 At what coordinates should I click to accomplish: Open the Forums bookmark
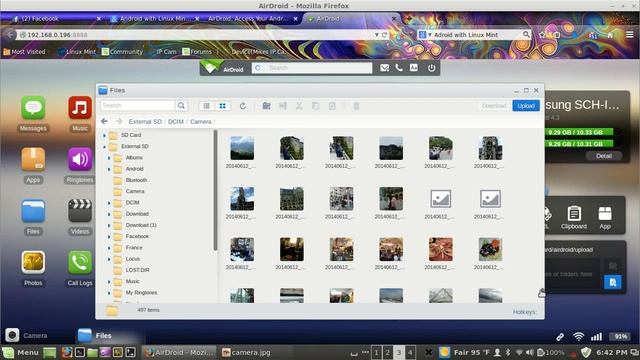click(197, 52)
